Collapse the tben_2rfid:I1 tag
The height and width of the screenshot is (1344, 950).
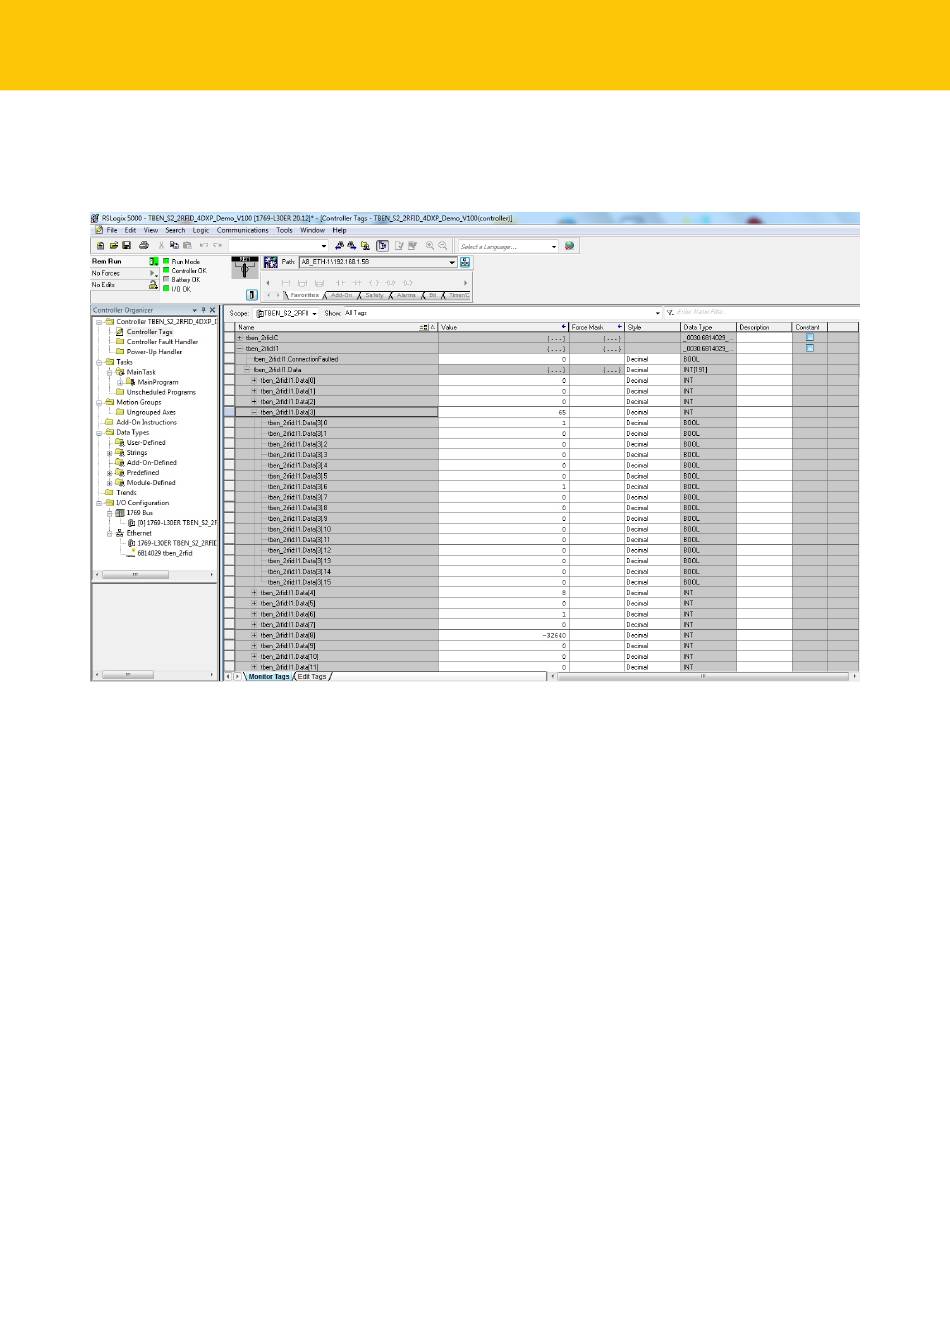click(239, 348)
